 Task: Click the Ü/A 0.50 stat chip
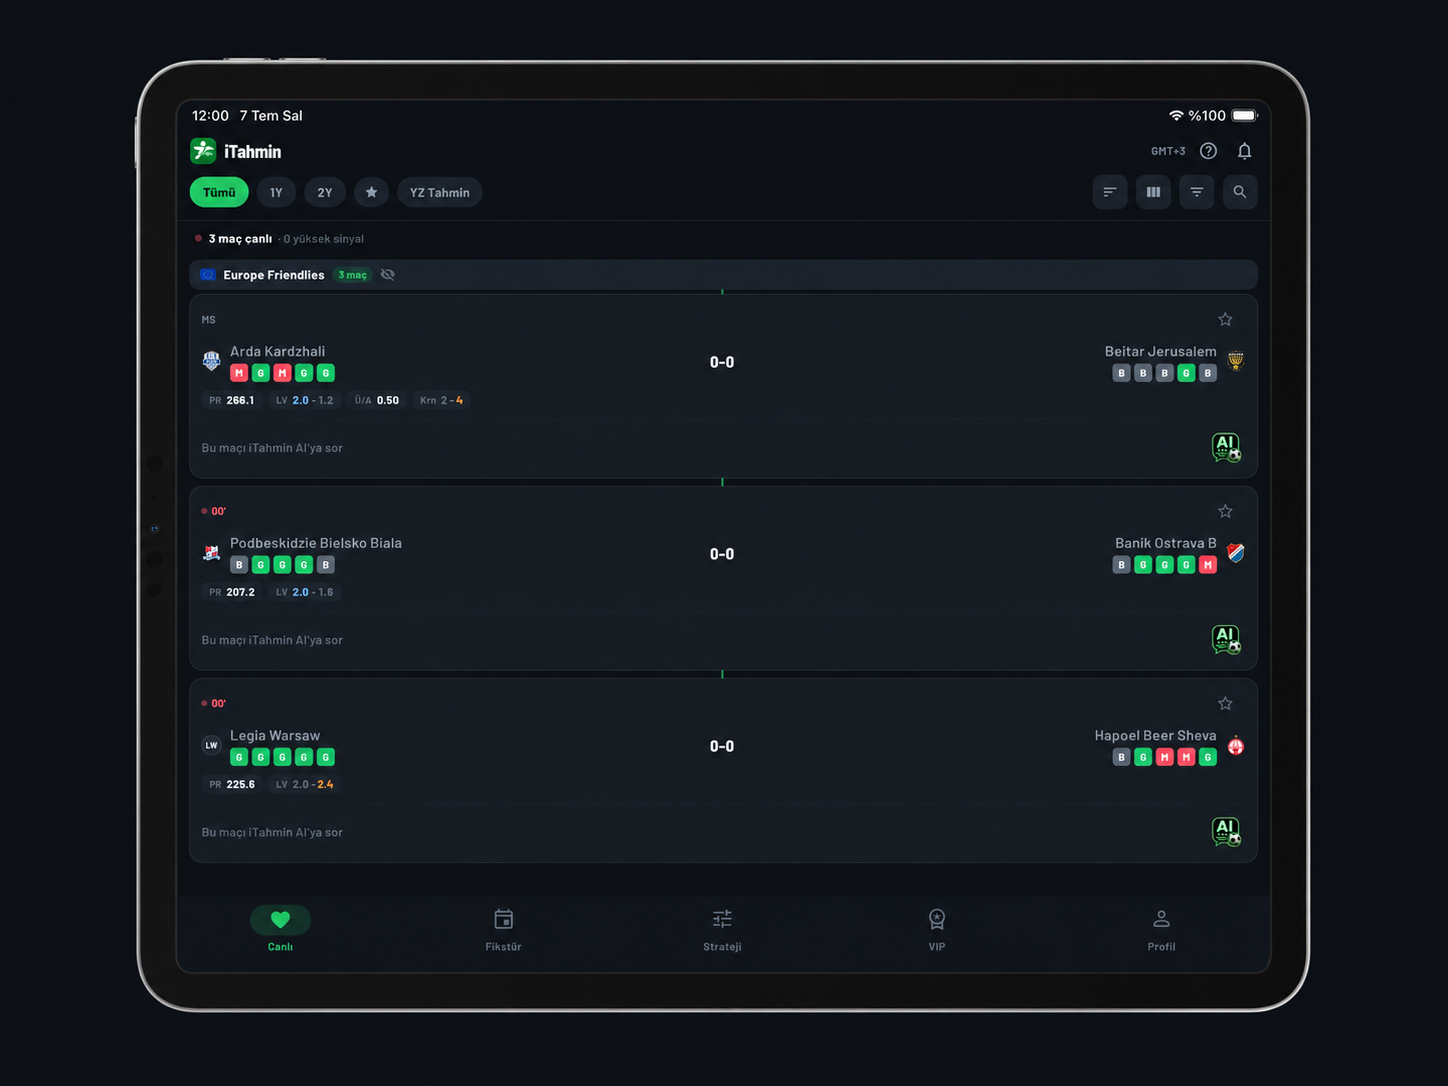coord(377,400)
